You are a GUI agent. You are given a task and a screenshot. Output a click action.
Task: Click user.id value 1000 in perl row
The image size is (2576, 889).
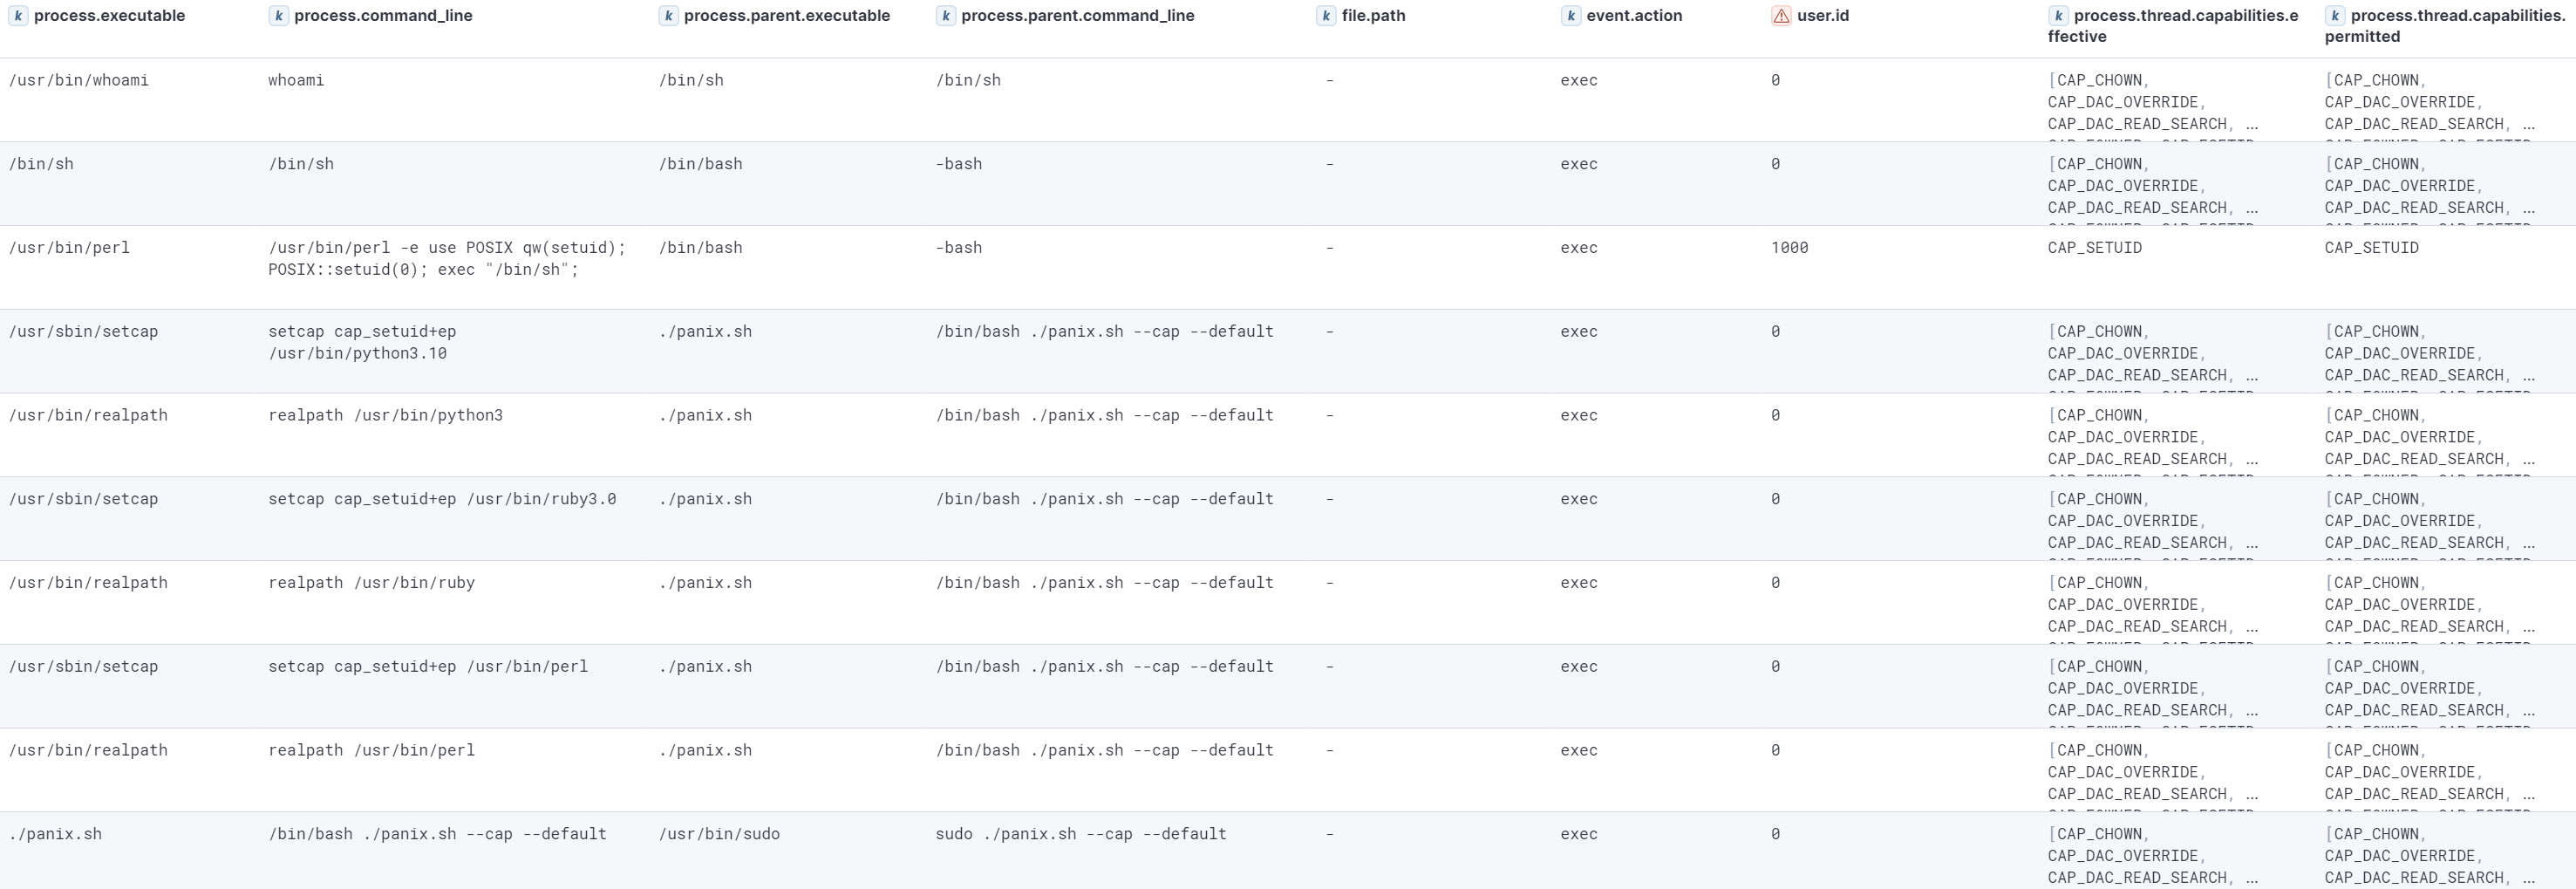coord(1789,248)
